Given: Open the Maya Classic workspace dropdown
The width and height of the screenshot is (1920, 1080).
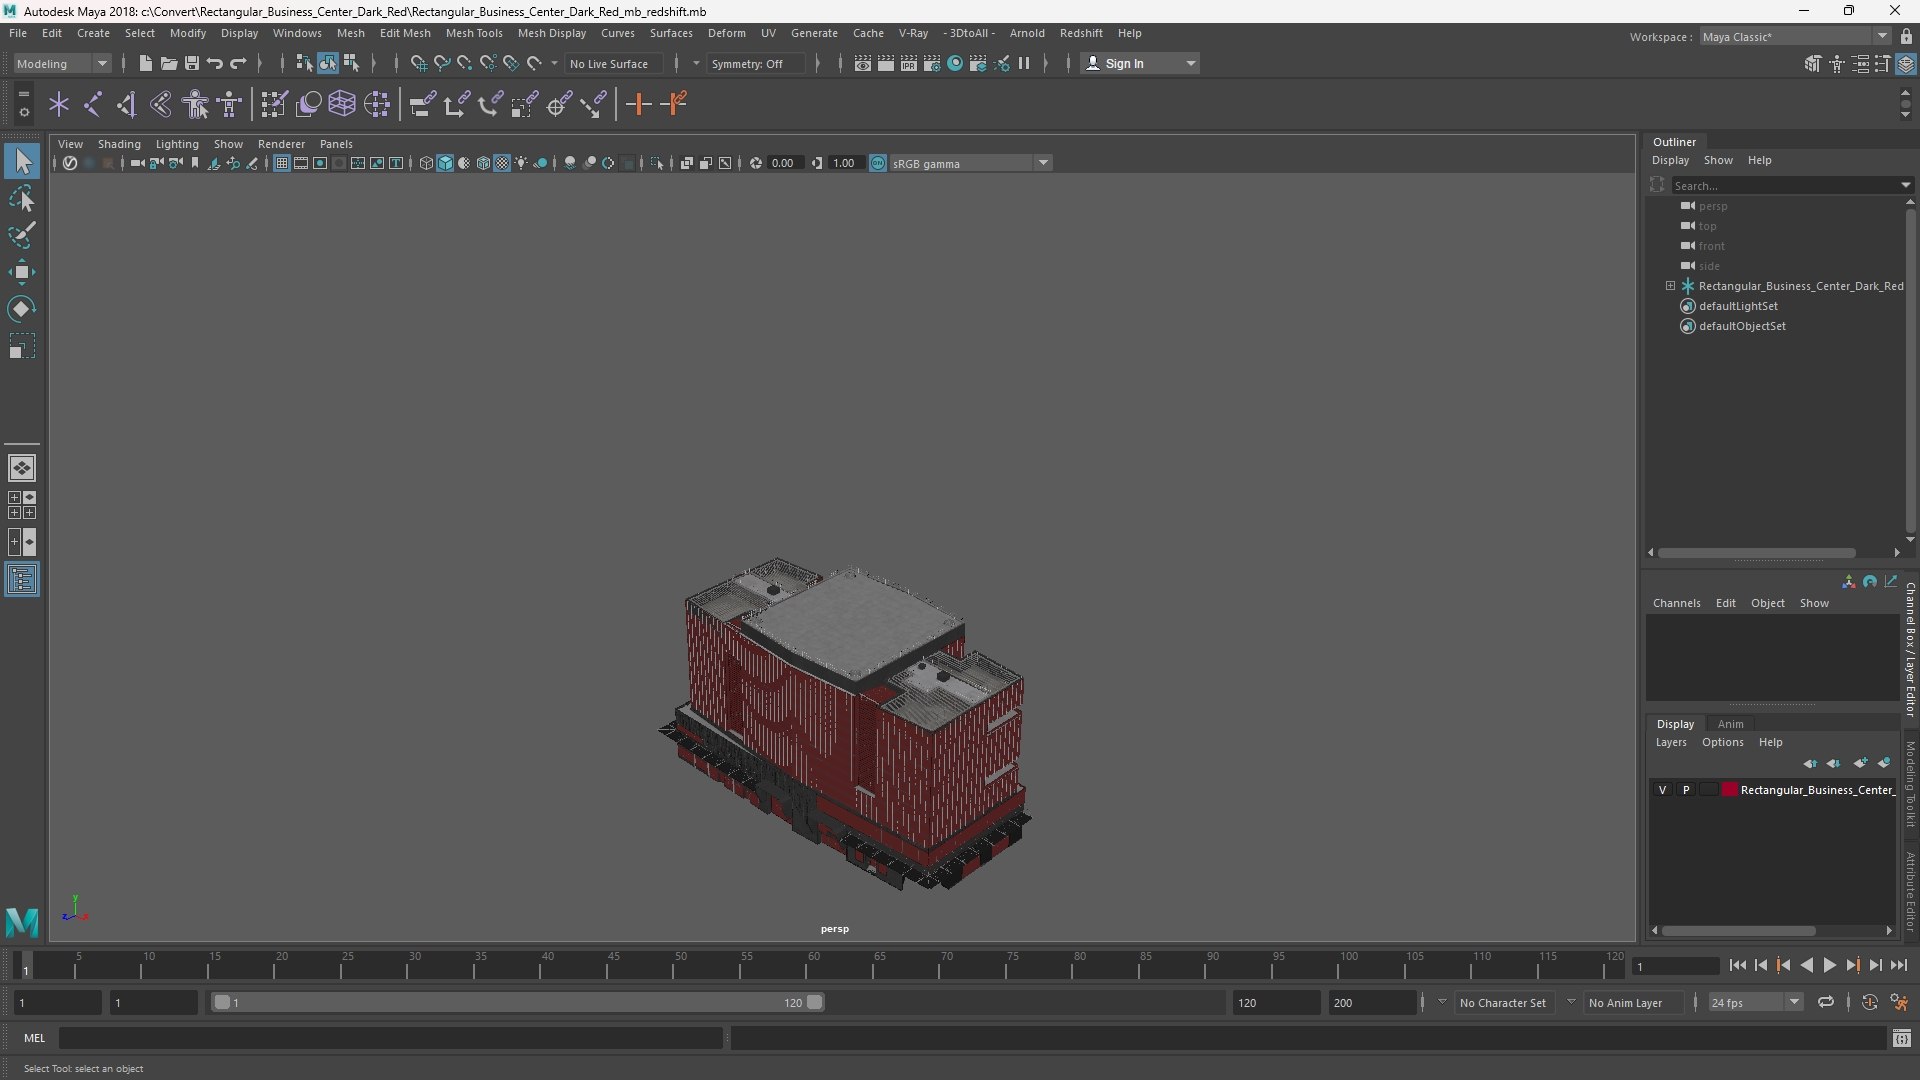Looking at the screenshot, I should [x=1794, y=37].
